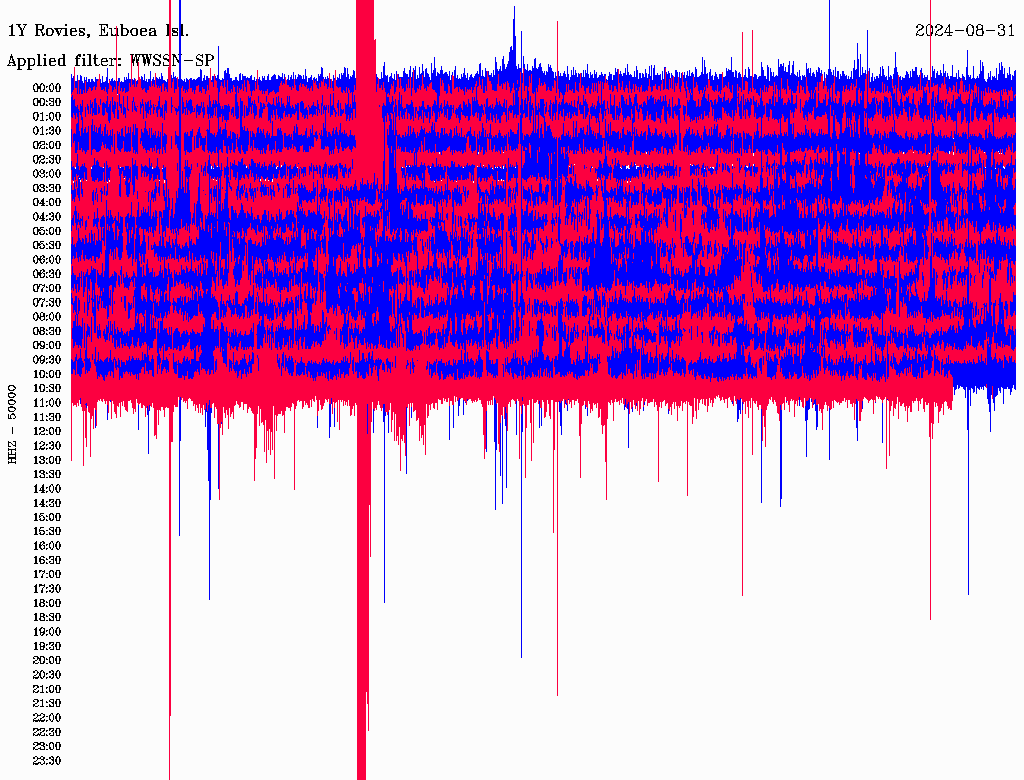Select the 13:30 time label
Viewport: 1024px width, 780px height.
(x=47, y=475)
